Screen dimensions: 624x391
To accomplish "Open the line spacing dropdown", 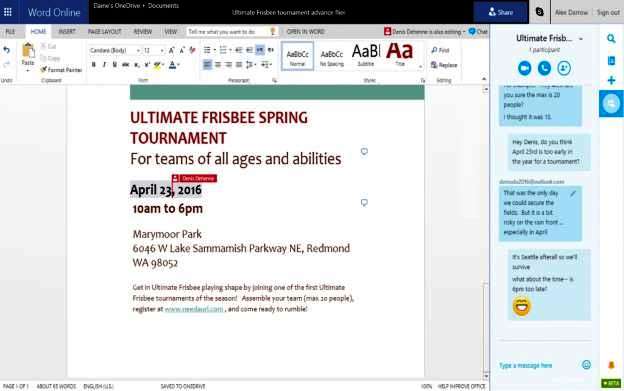I will point(250,65).
